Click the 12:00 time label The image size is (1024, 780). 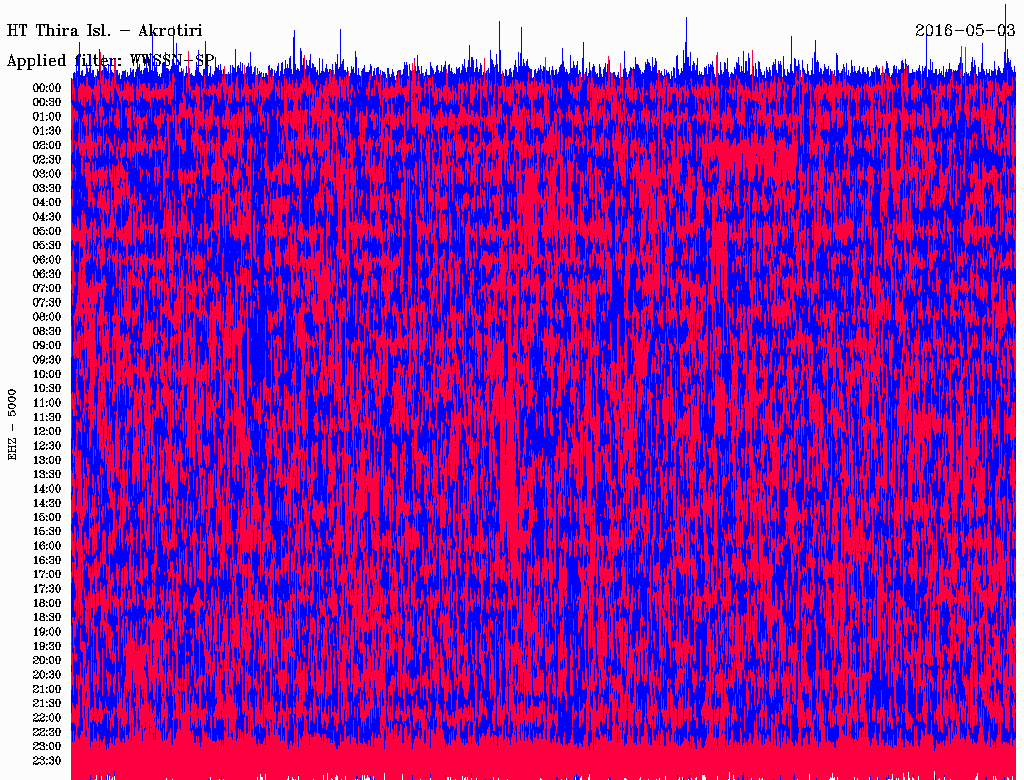[47, 432]
